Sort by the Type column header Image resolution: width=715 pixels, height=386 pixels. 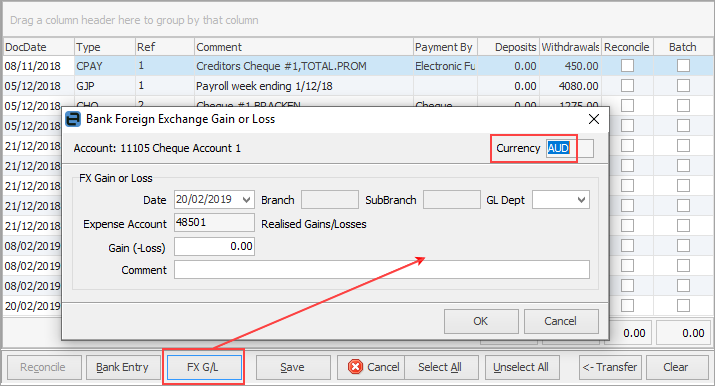105,47
